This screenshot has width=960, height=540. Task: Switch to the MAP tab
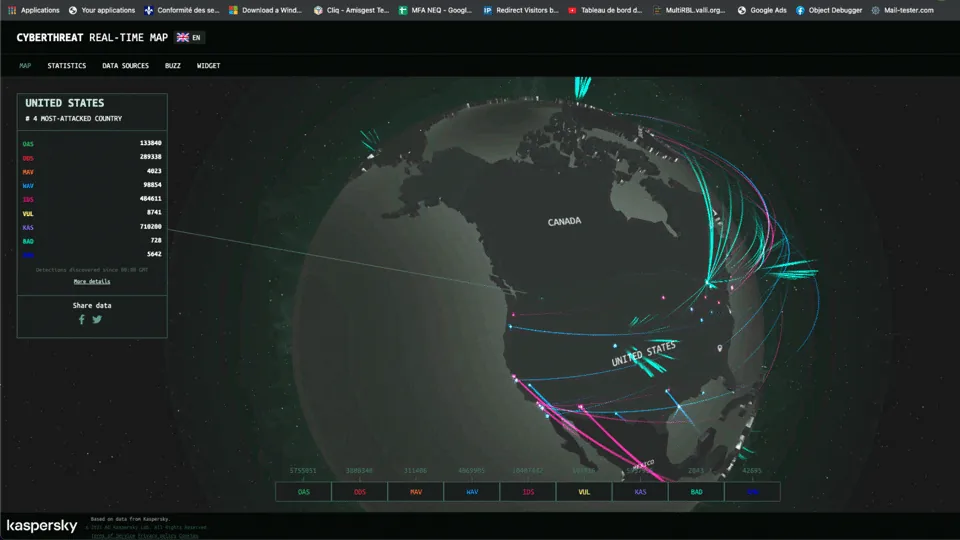tap(25, 66)
